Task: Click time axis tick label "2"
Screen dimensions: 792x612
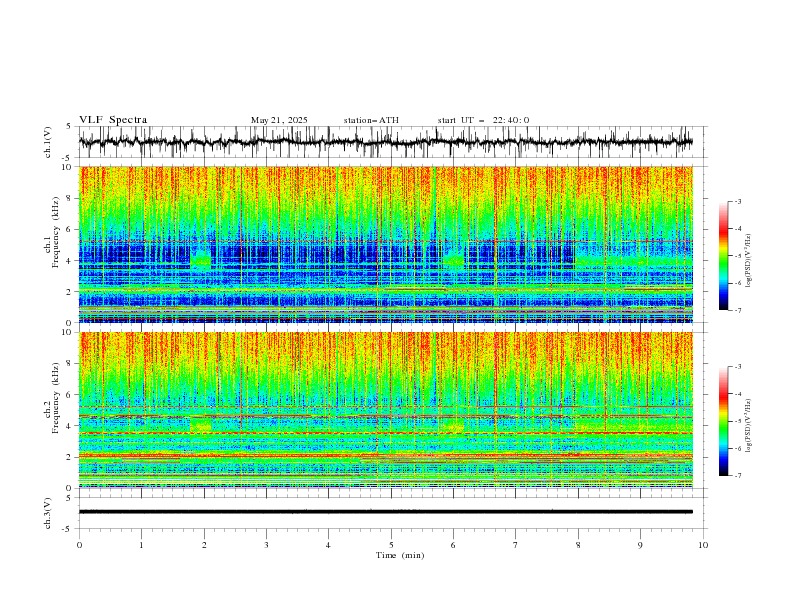Action: [204, 545]
